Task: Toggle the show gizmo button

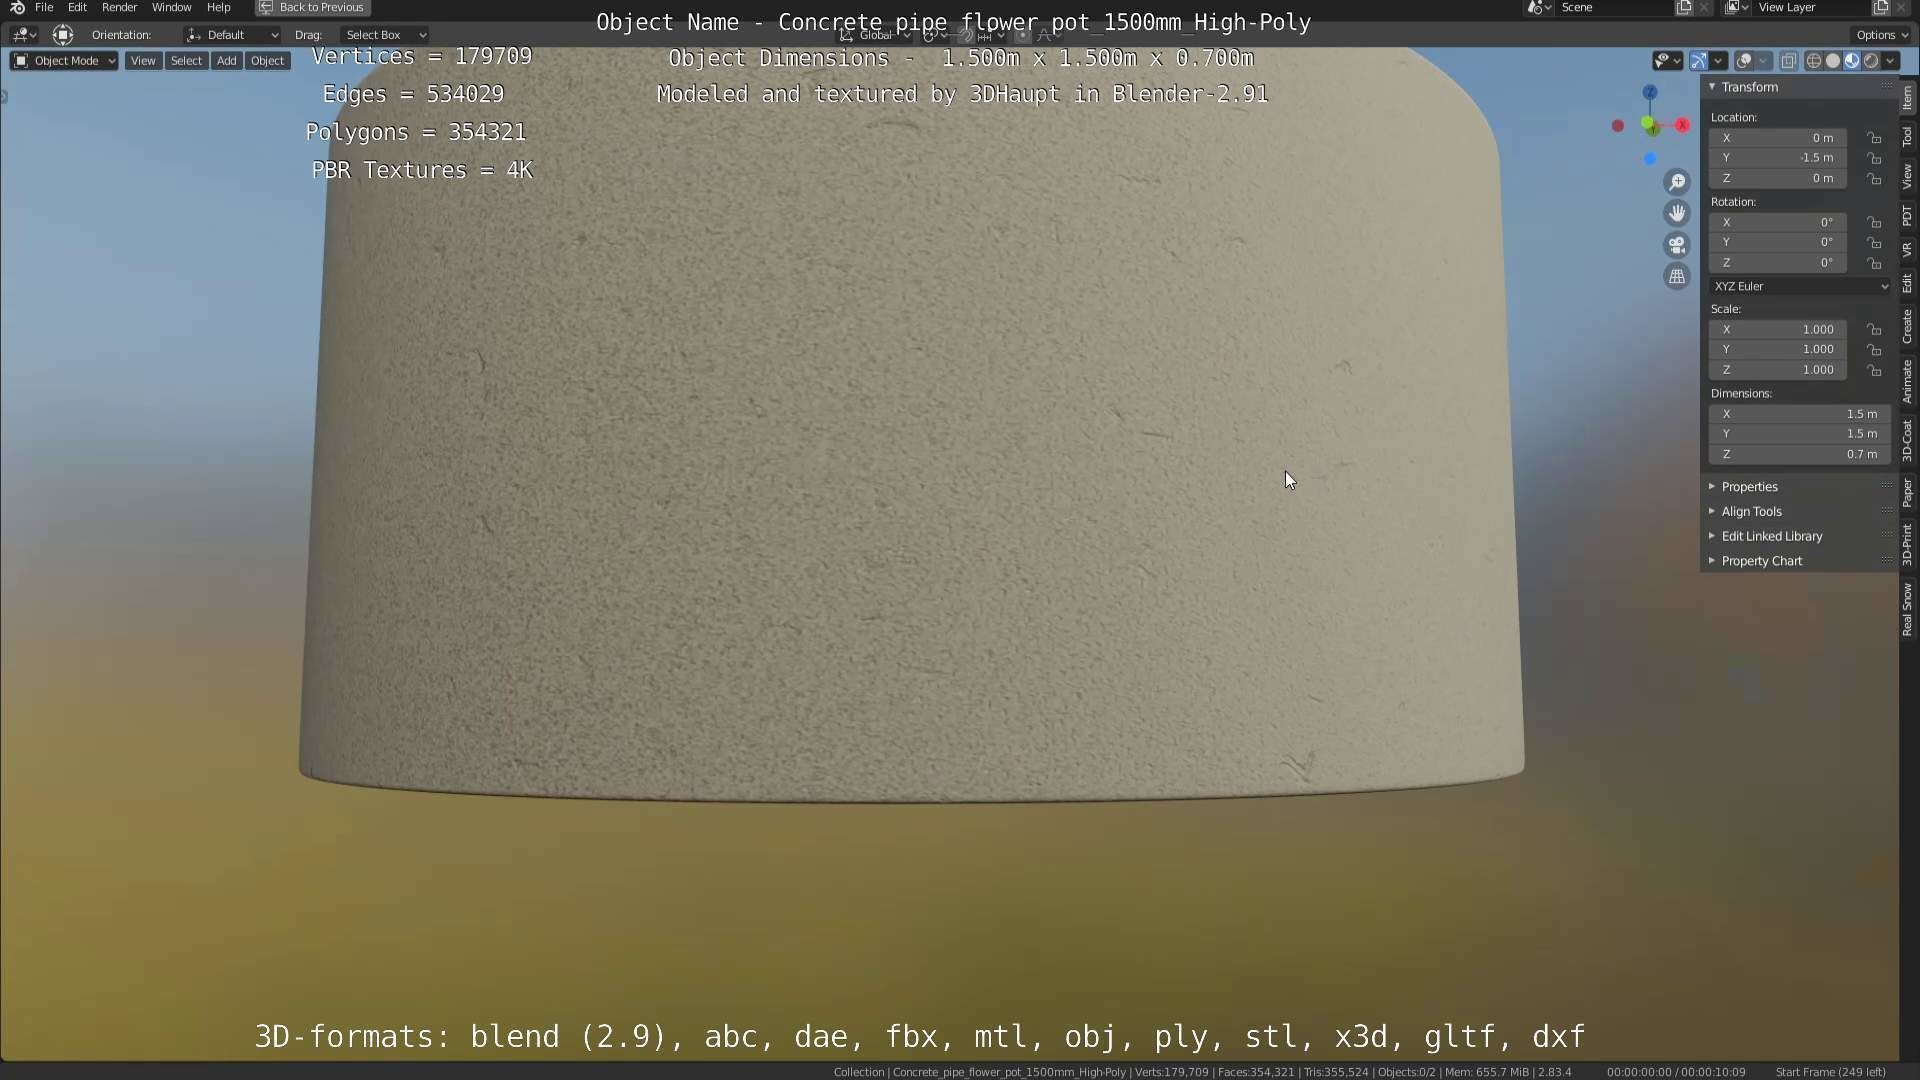Action: [1698, 61]
